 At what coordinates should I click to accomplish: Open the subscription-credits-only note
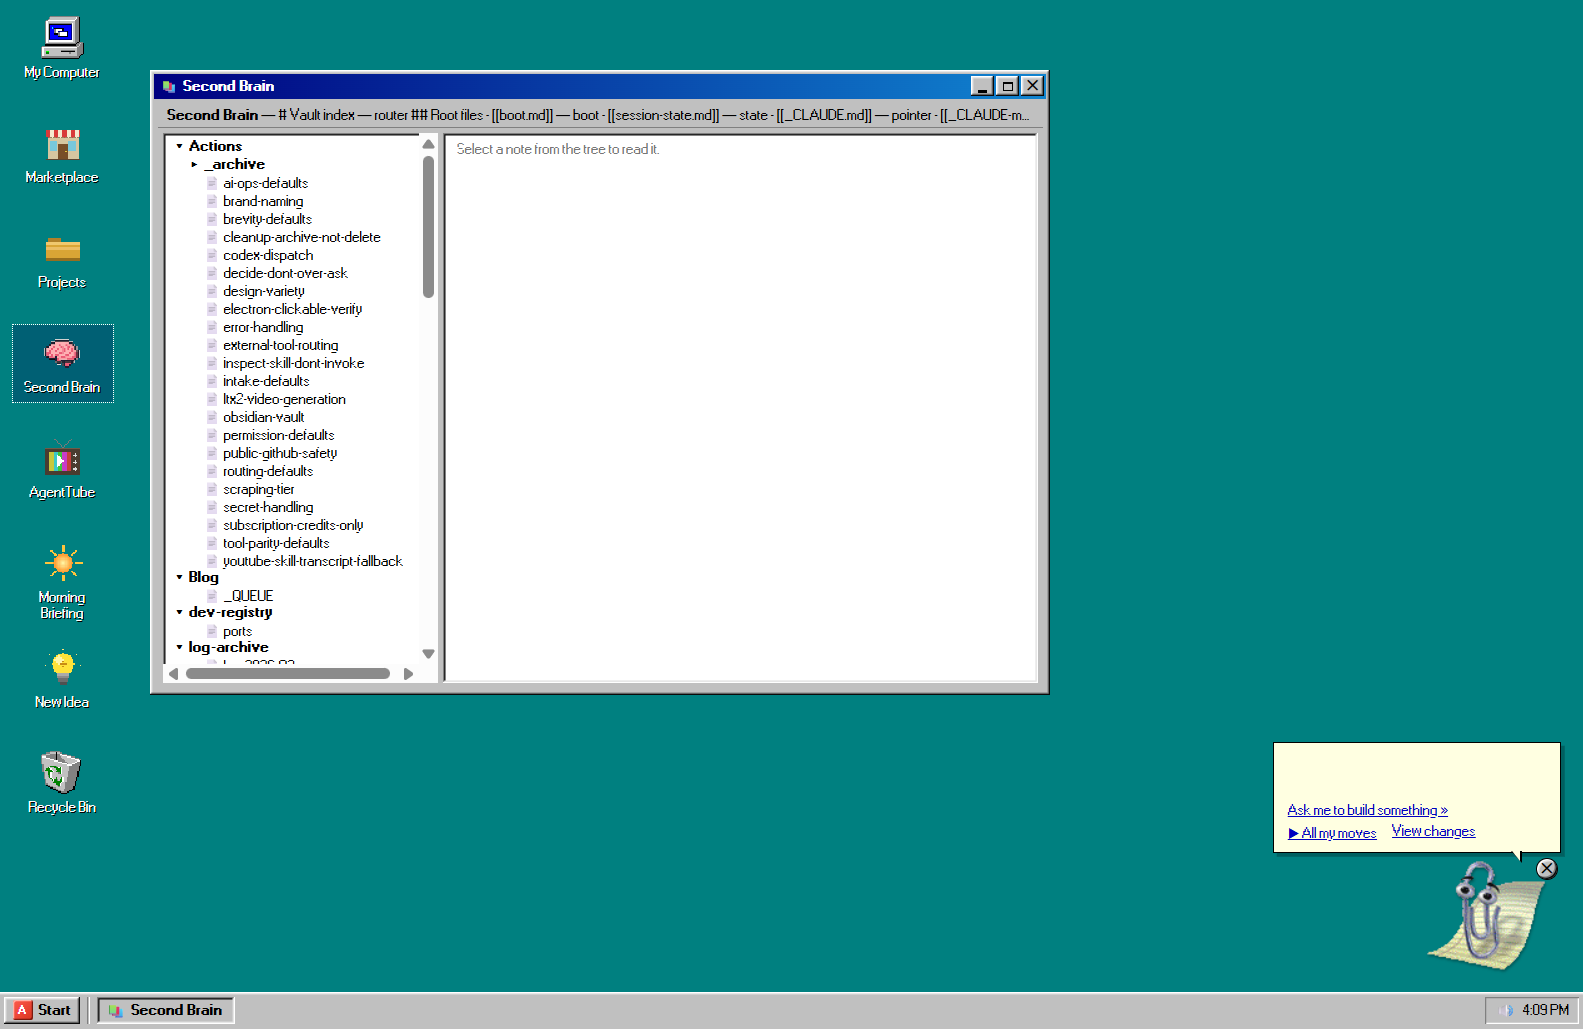293,525
